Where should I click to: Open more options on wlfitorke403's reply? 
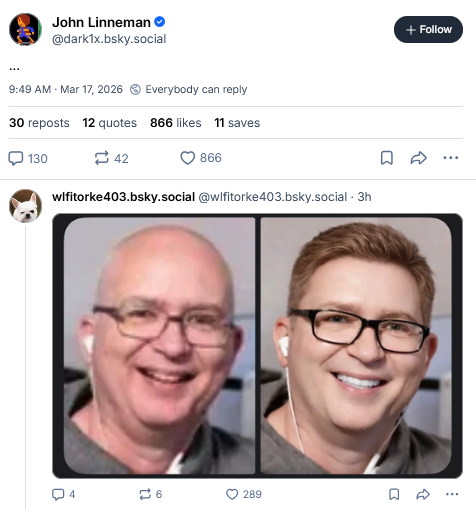tap(452, 494)
